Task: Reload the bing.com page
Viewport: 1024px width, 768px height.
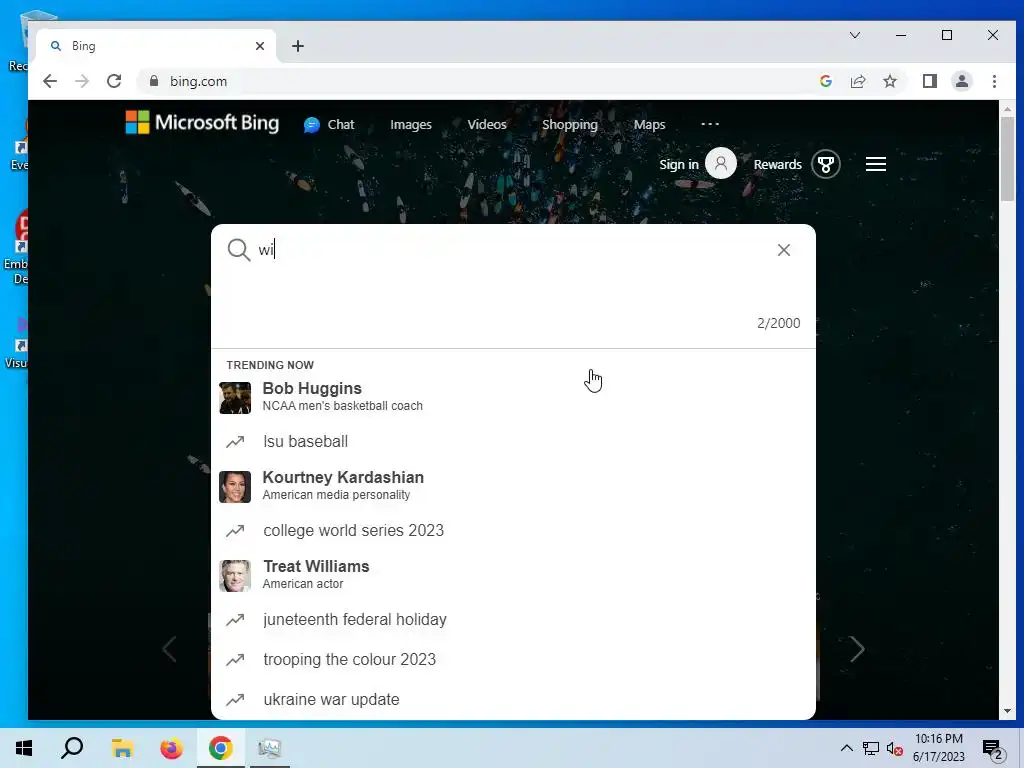Action: (x=114, y=81)
